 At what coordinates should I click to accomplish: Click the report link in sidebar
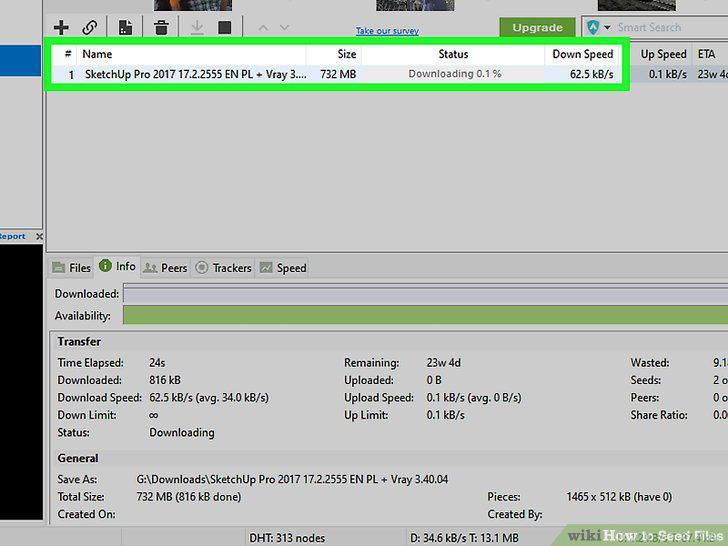point(13,236)
